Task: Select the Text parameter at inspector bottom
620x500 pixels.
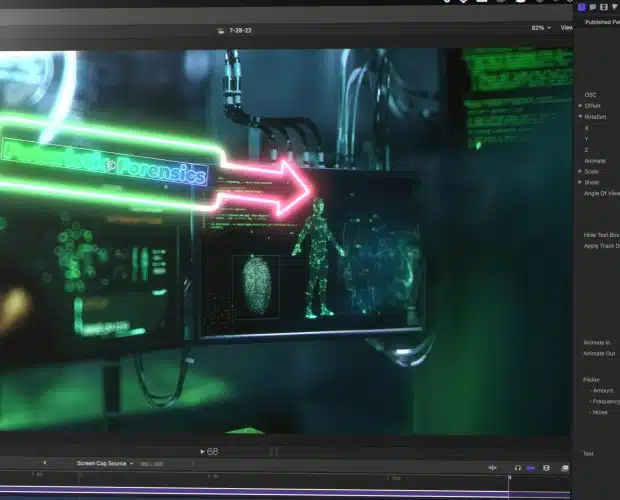Action: tap(588, 453)
